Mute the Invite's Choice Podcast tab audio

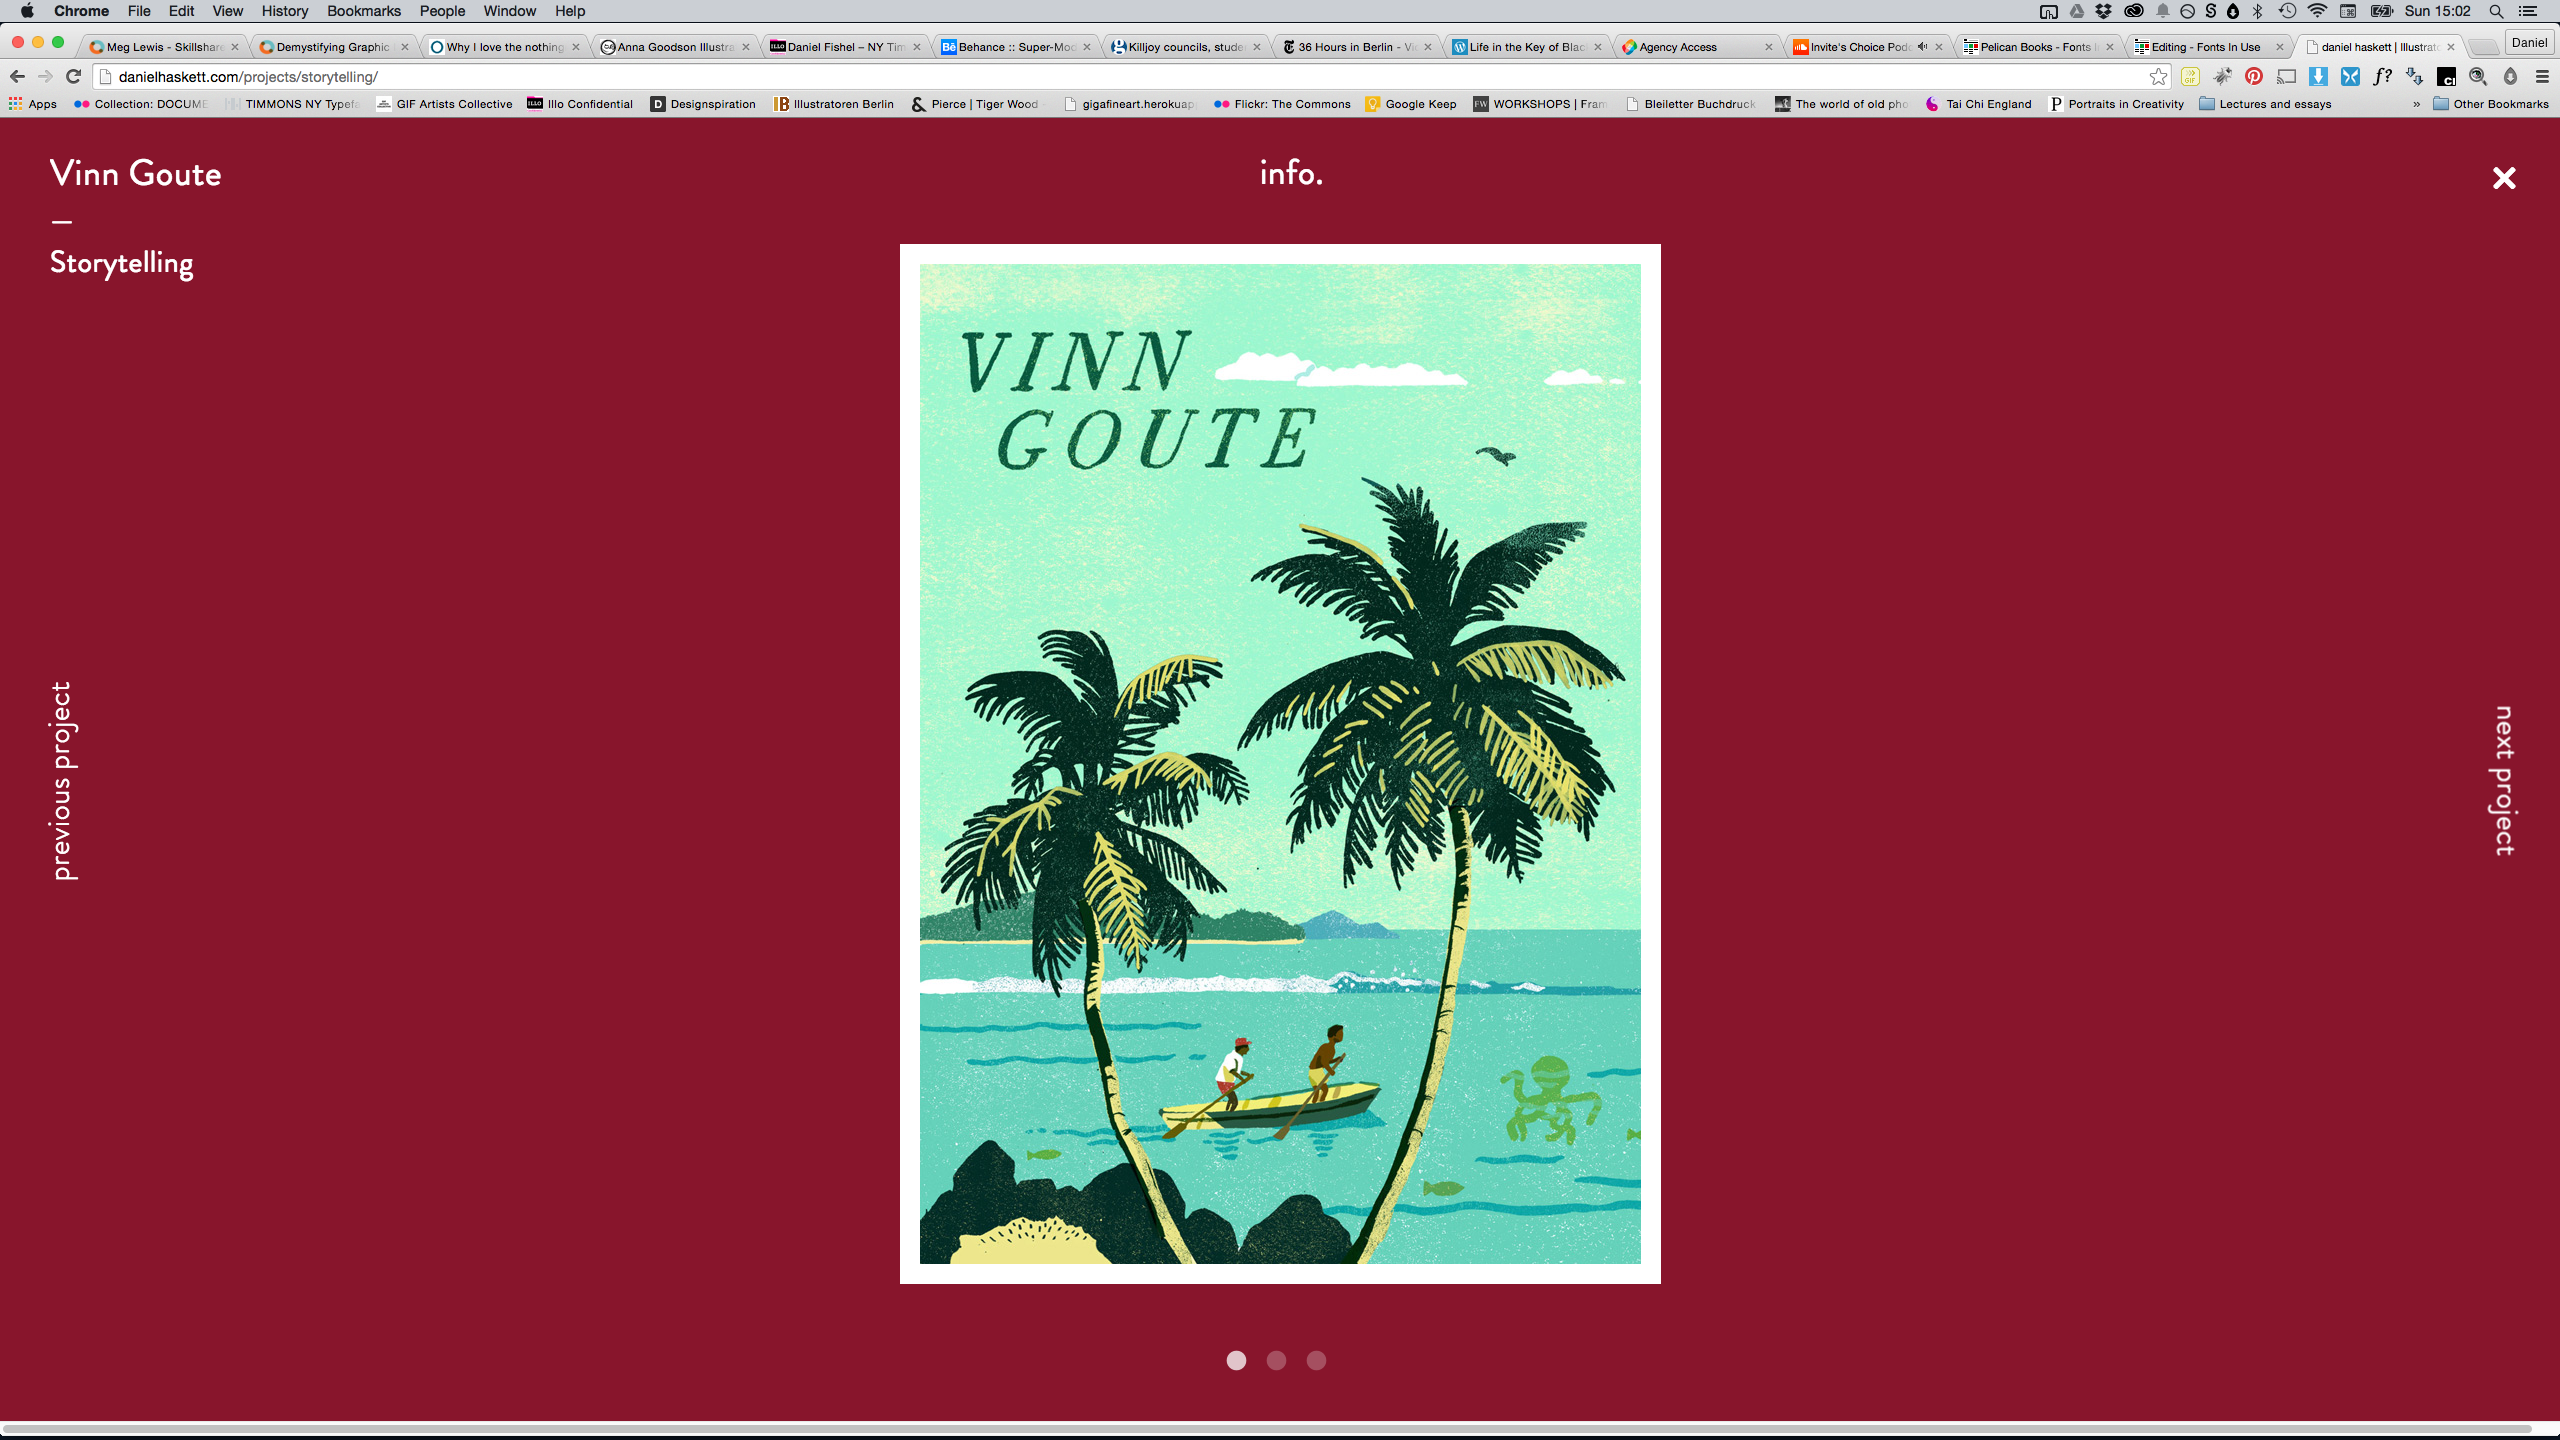click(x=1922, y=46)
